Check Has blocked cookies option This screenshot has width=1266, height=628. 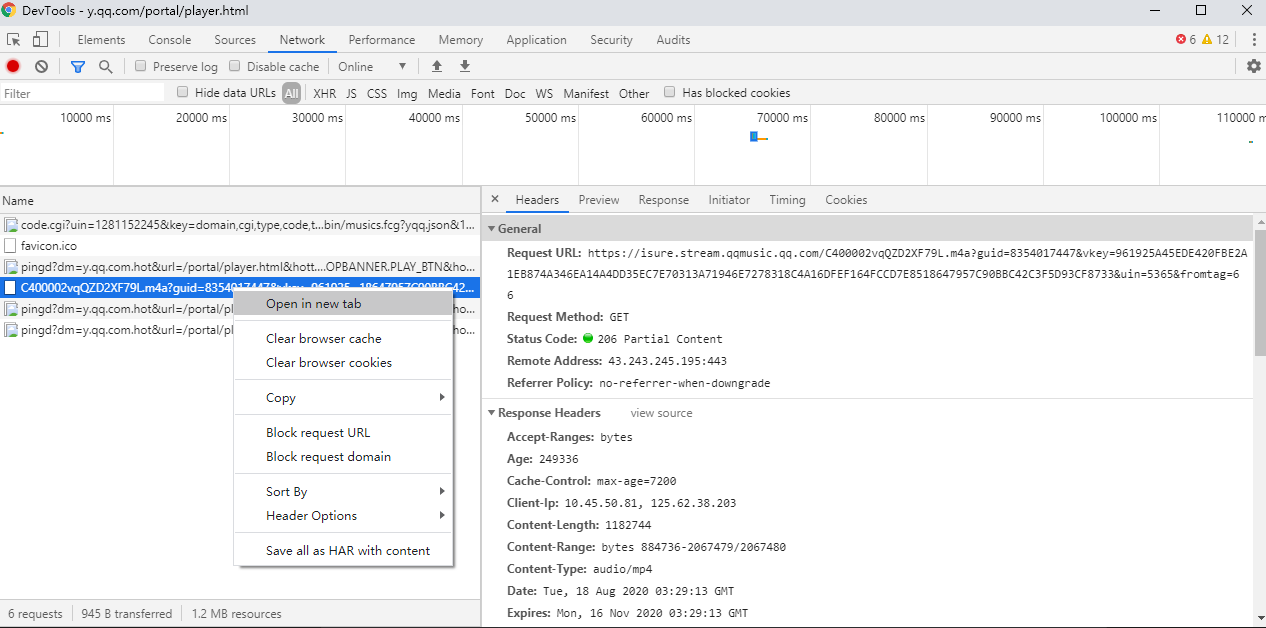[x=670, y=92]
